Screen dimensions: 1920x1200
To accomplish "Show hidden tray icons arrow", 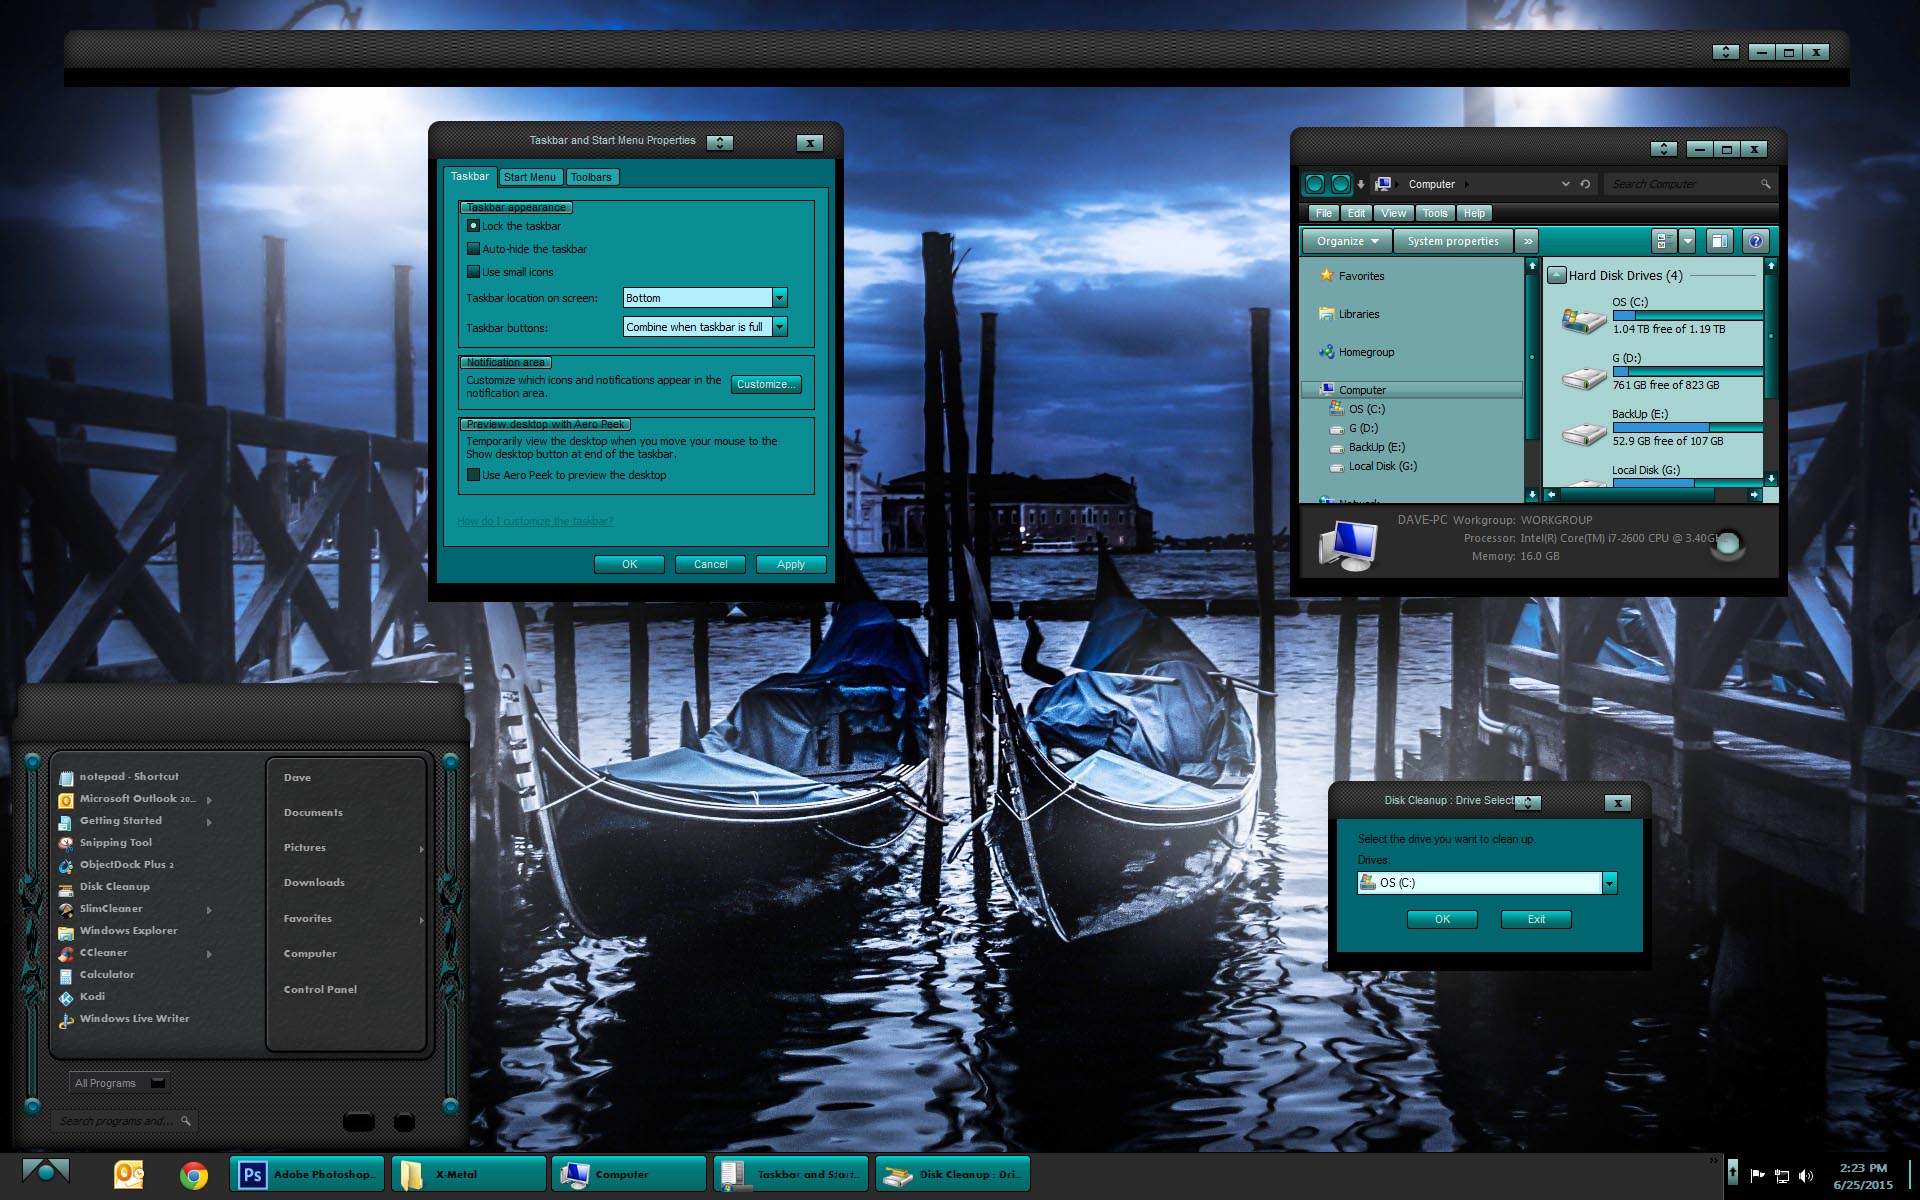I will click(1733, 1171).
